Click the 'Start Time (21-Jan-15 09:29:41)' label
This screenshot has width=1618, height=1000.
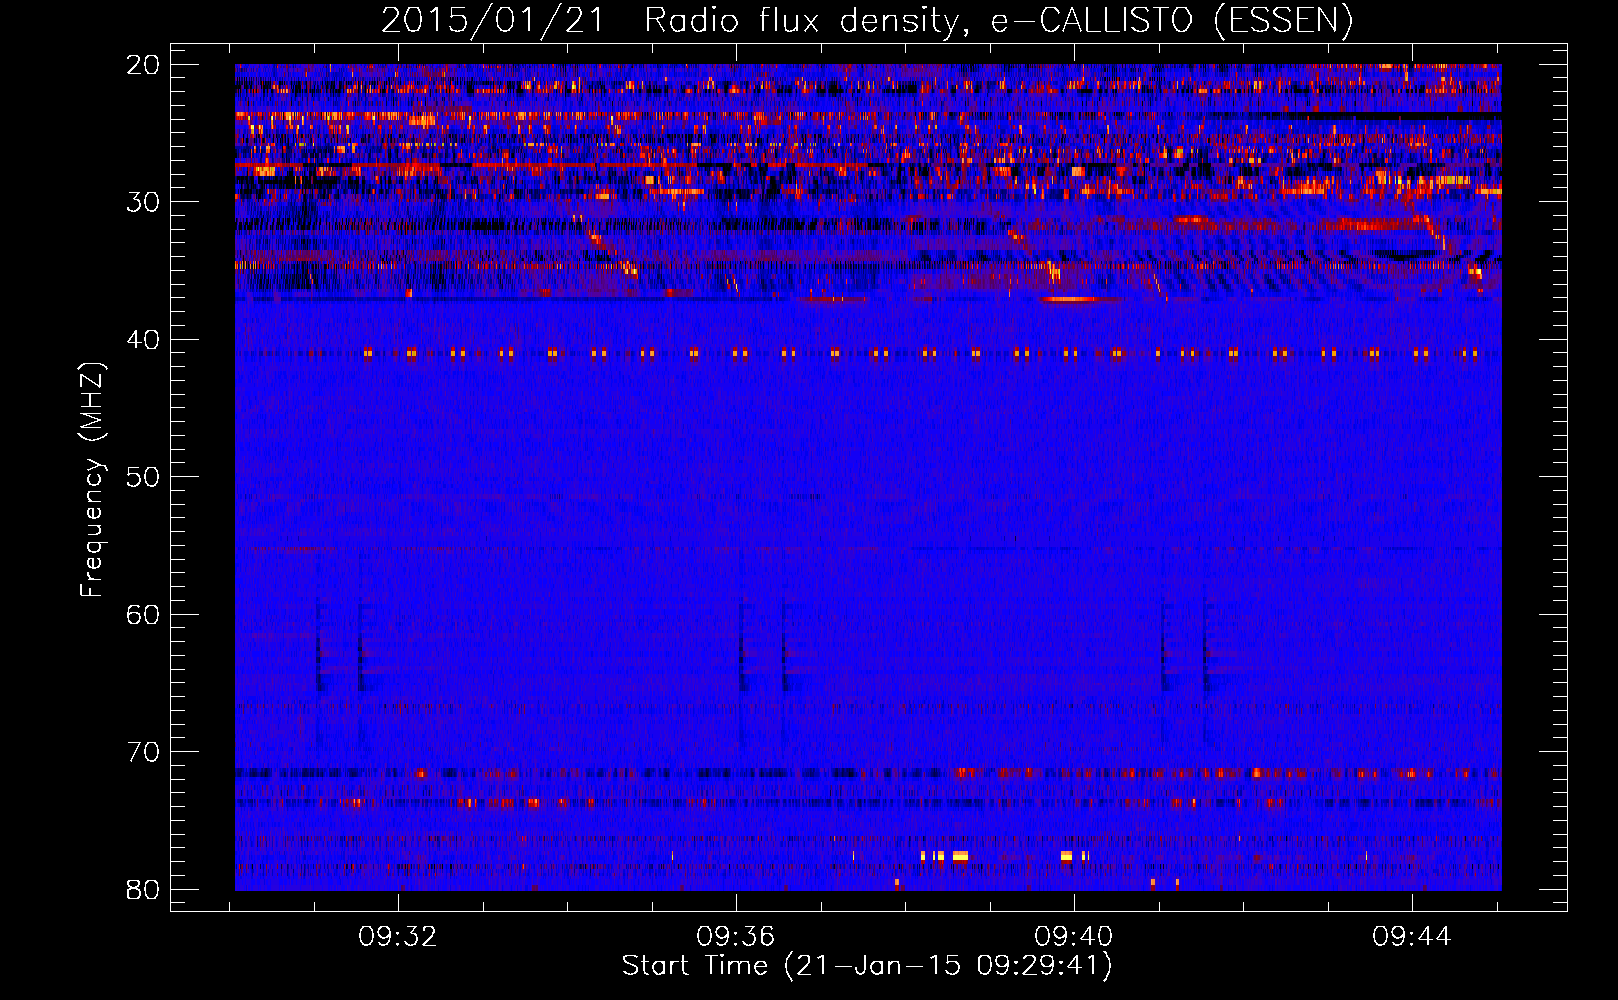point(867,966)
